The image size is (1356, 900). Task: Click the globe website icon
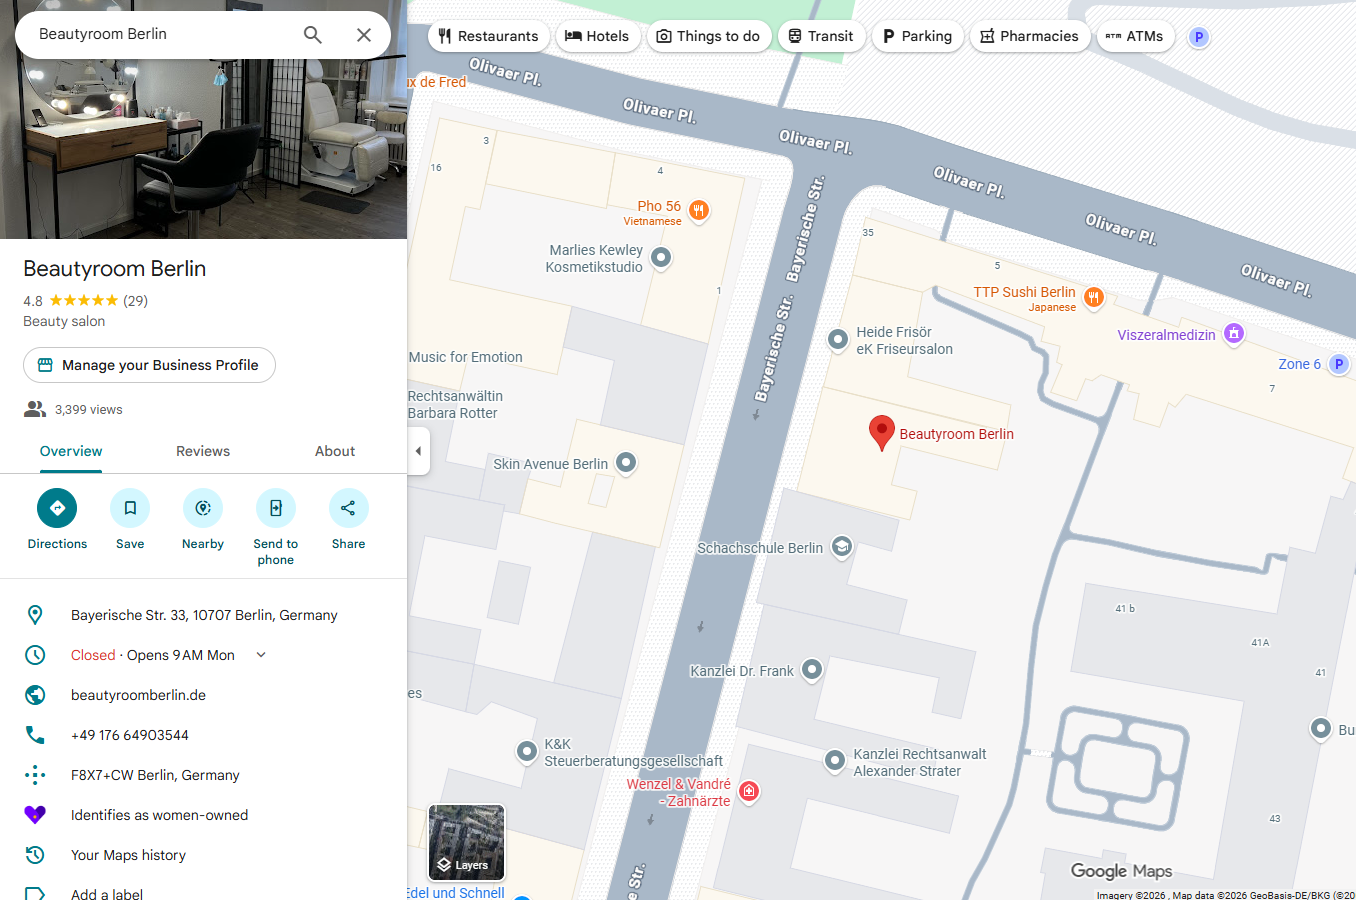(x=35, y=695)
